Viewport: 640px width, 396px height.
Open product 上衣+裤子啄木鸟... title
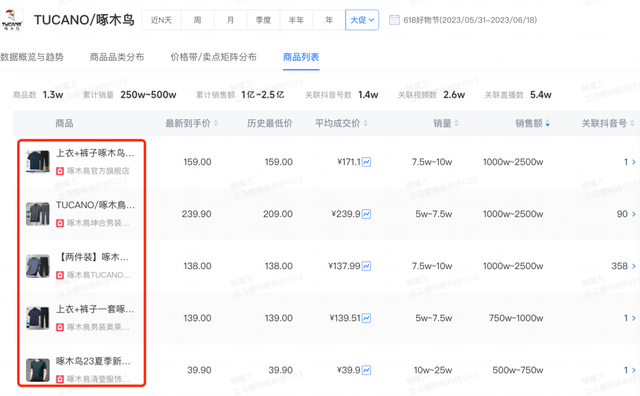tap(95, 153)
